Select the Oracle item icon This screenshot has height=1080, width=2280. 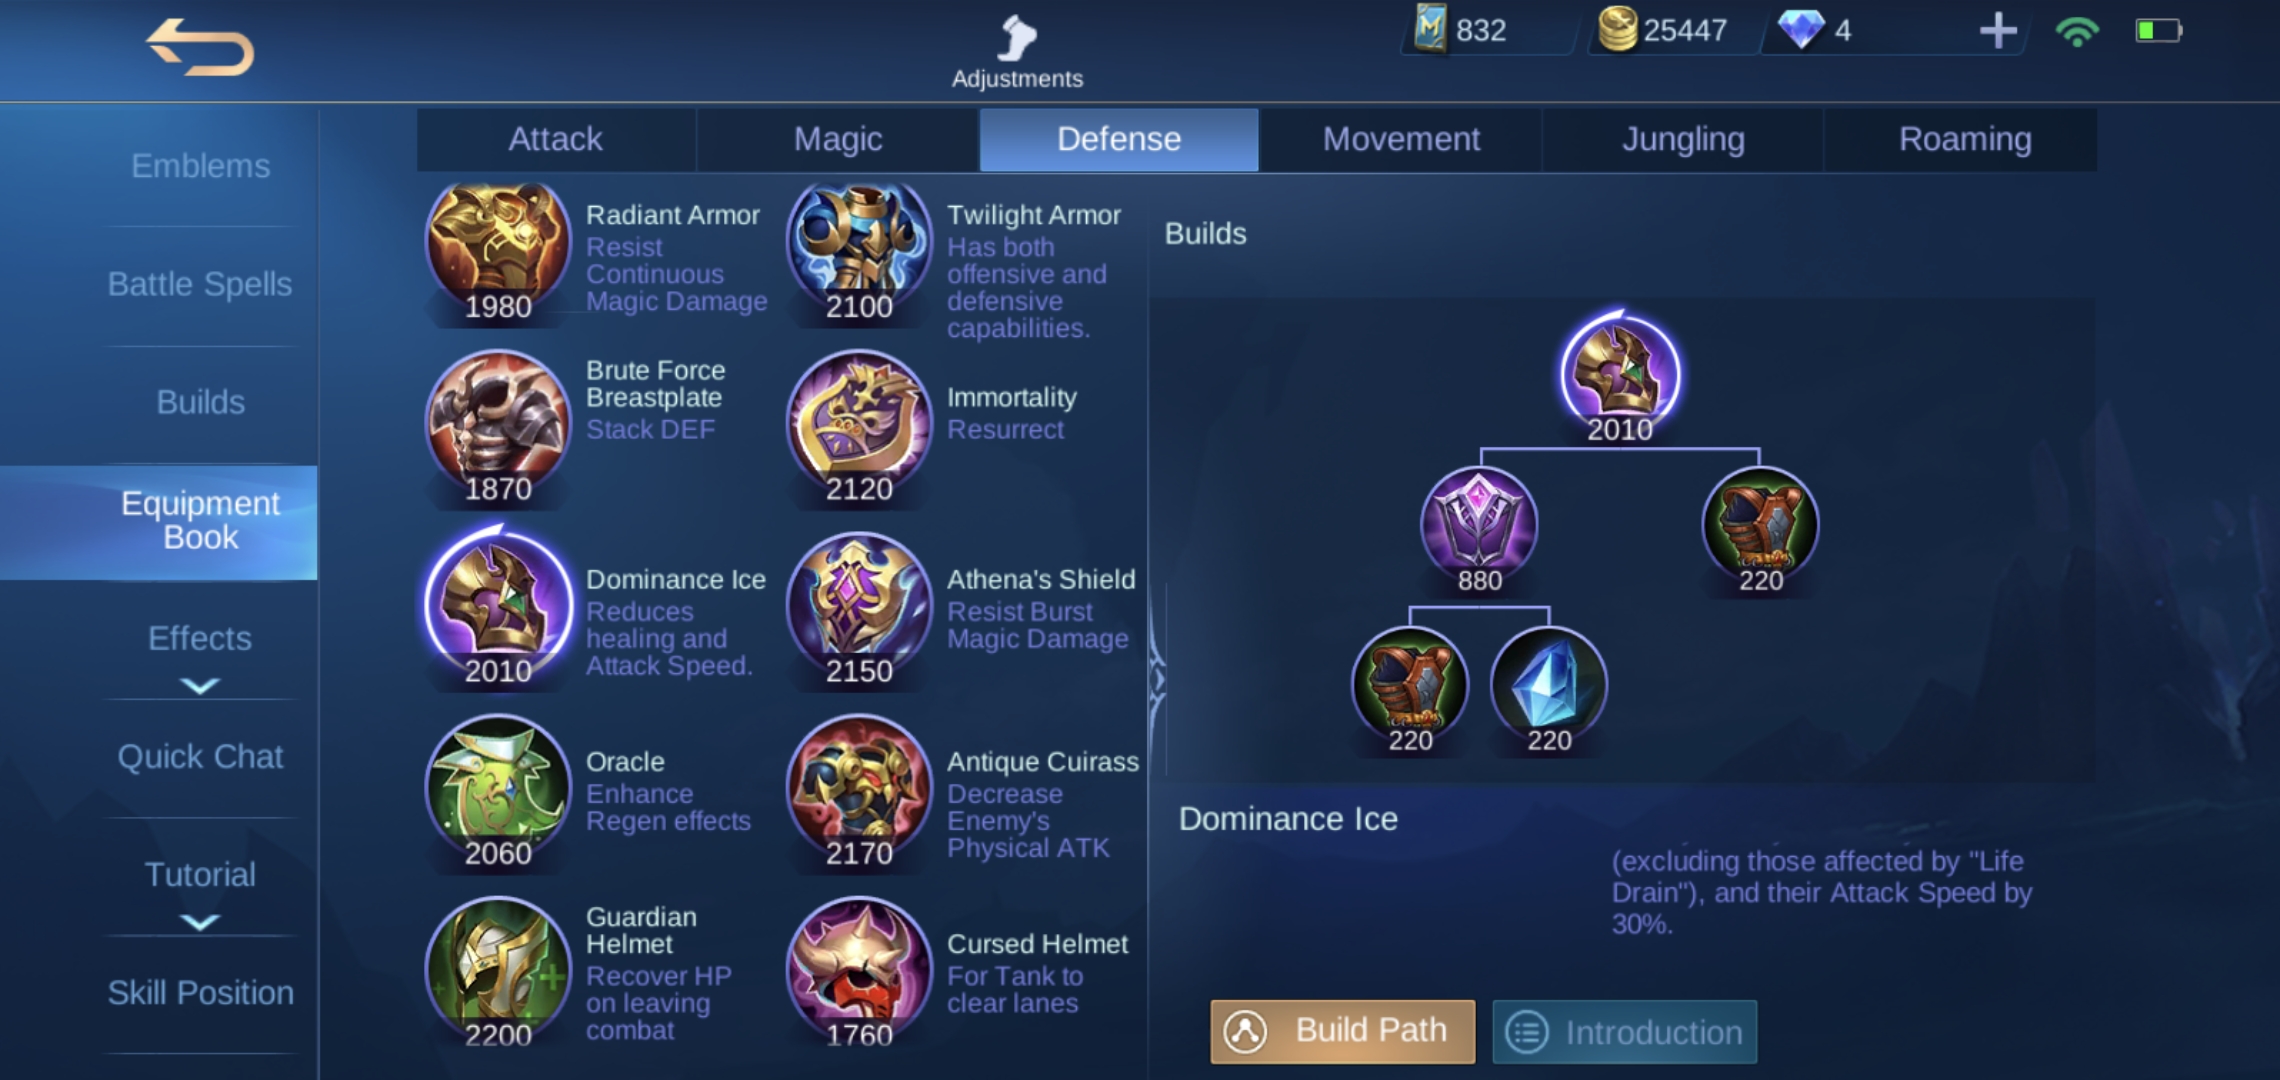(x=498, y=788)
